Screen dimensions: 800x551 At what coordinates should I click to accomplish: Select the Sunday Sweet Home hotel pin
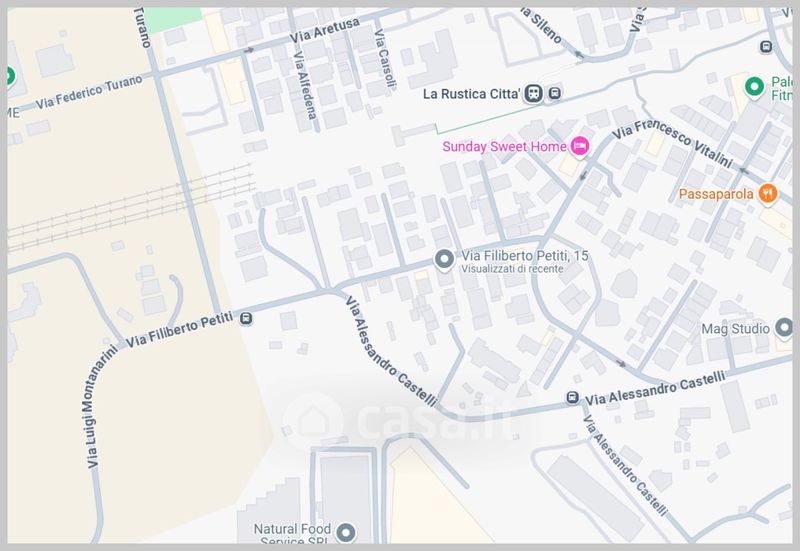coord(580,147)
